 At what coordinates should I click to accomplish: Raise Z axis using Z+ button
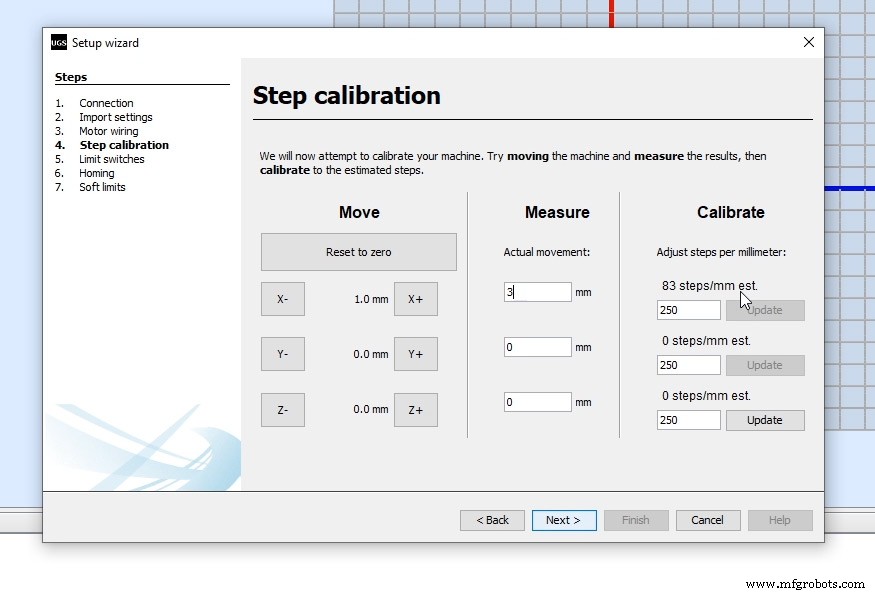(x=415, y=410)
